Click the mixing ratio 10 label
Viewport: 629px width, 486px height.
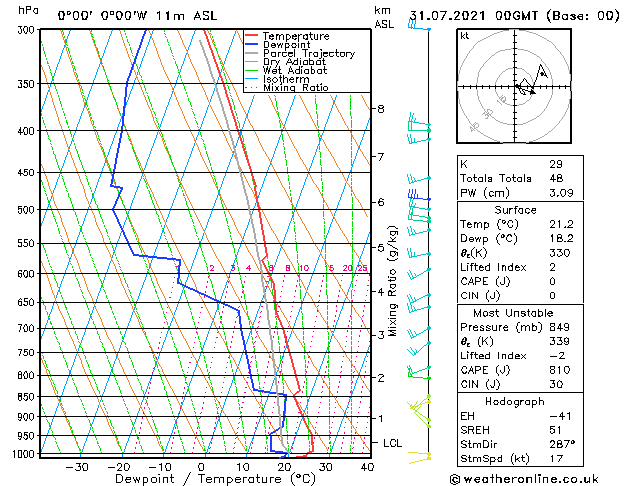pyautogui.click(x=304, y=268)
